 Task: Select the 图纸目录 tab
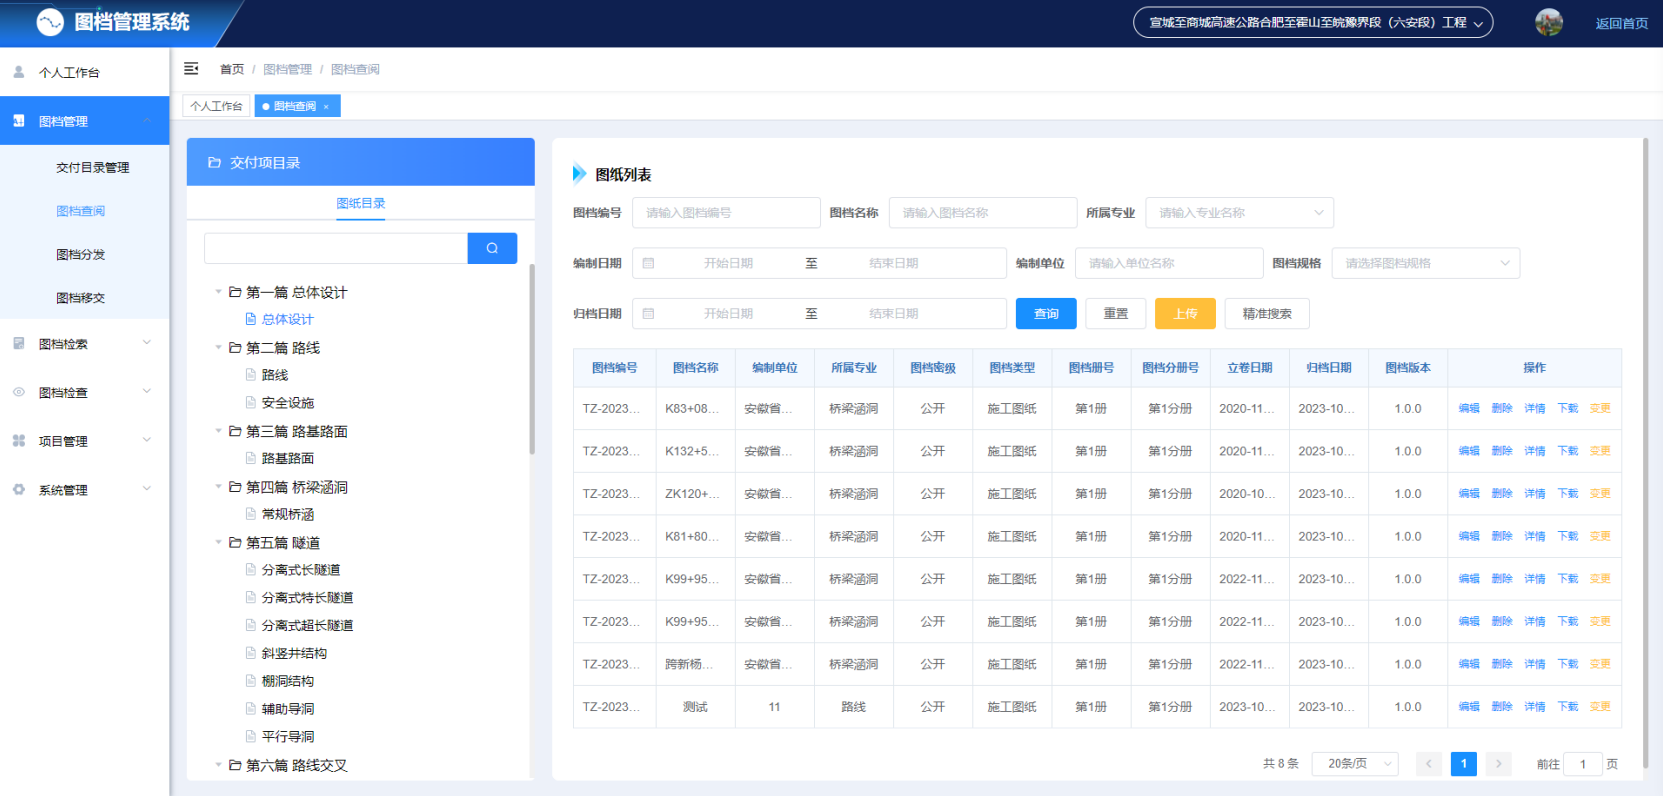click(361, 203)
